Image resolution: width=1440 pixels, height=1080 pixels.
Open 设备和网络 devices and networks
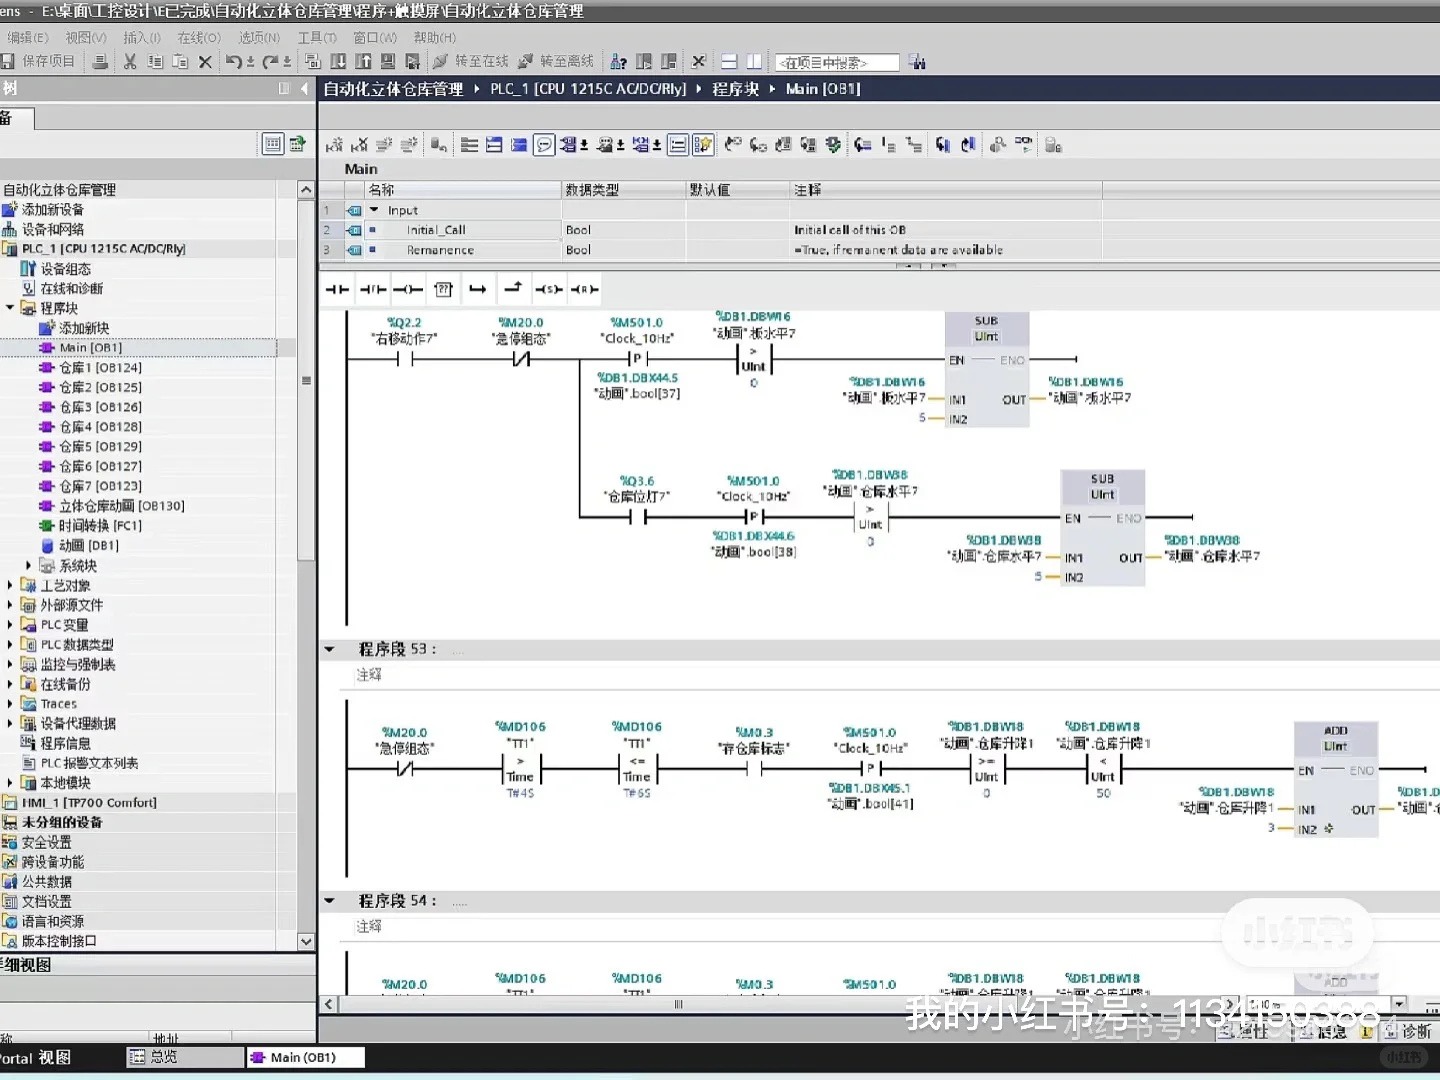click(52, 229)
